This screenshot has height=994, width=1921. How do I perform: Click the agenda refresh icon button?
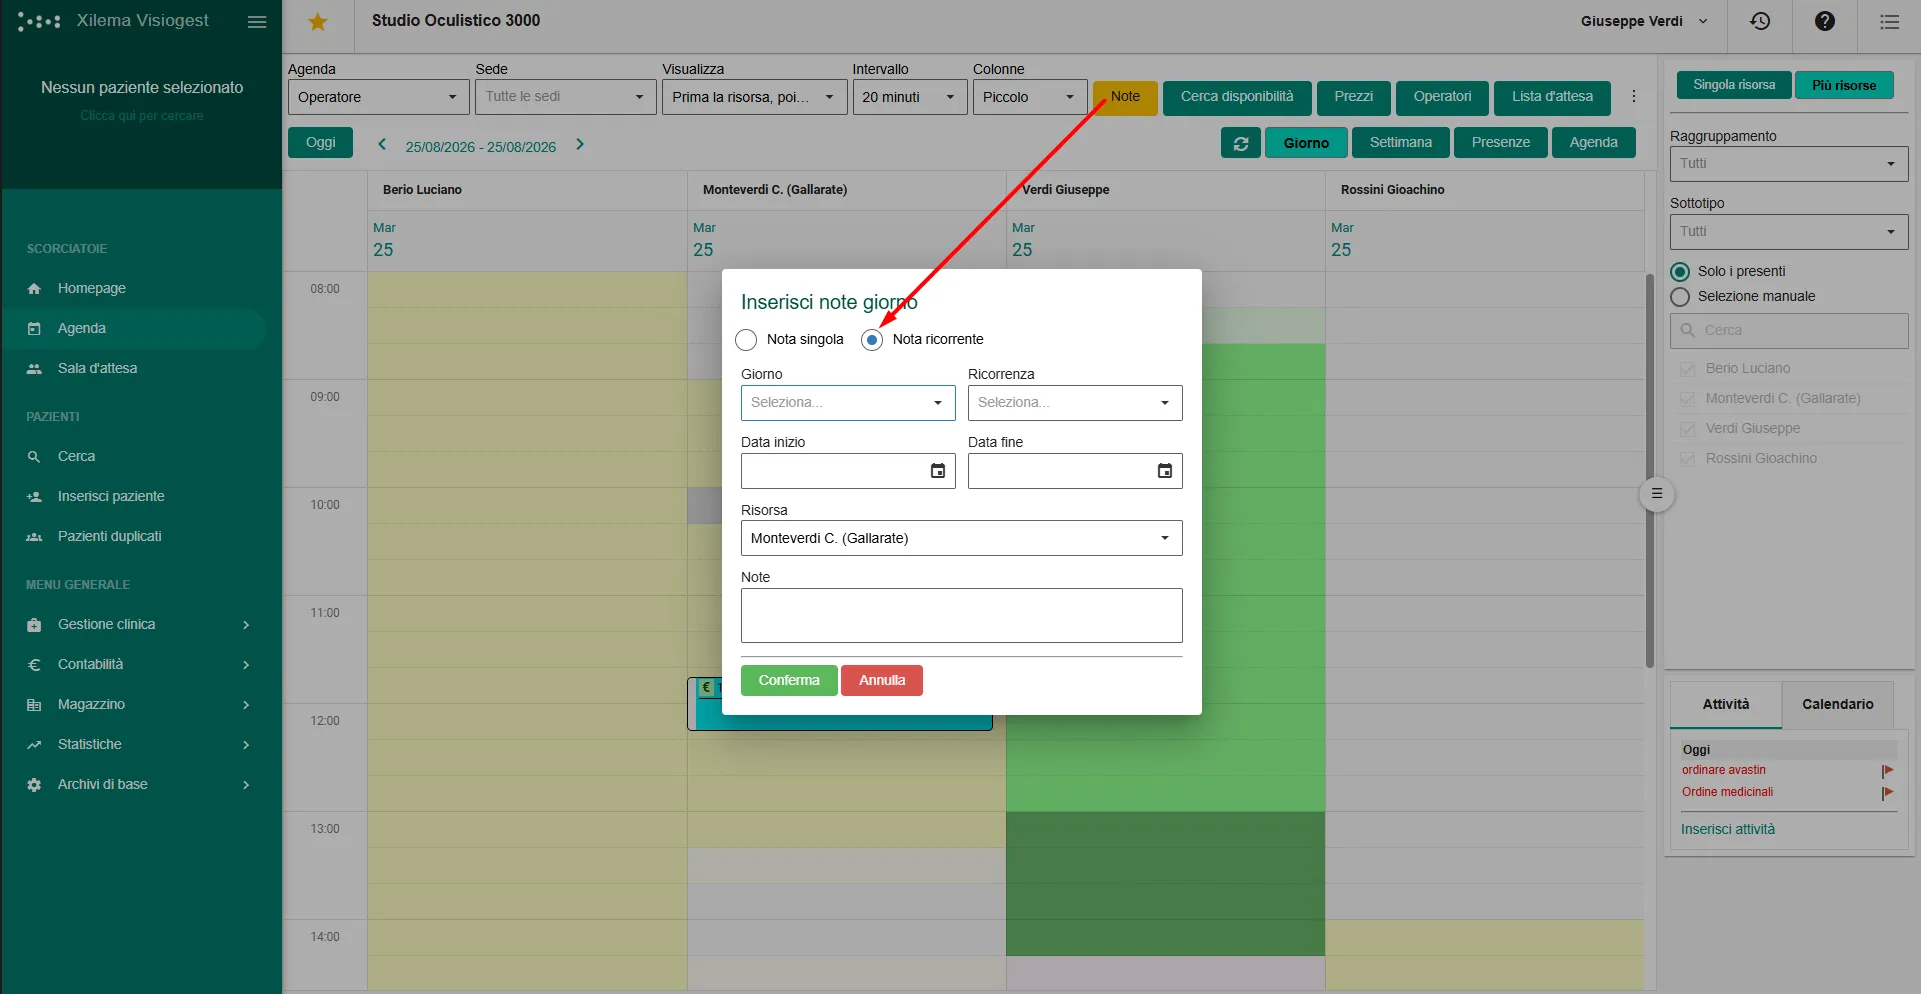(1240, 143)
